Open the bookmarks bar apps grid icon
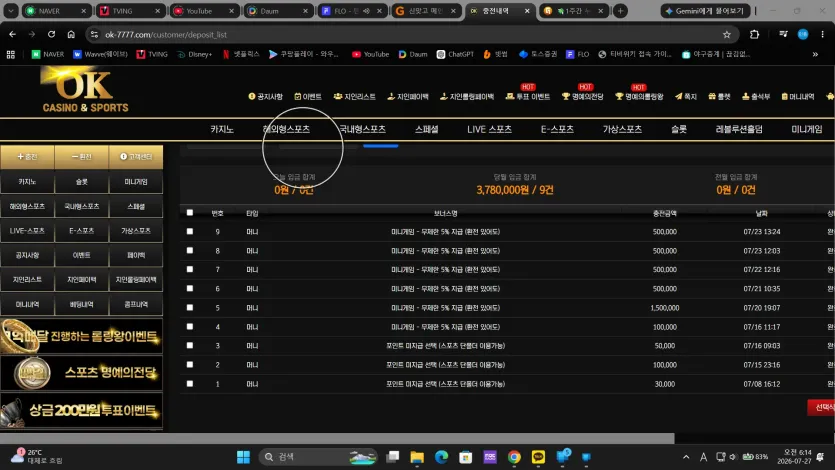 11,54
